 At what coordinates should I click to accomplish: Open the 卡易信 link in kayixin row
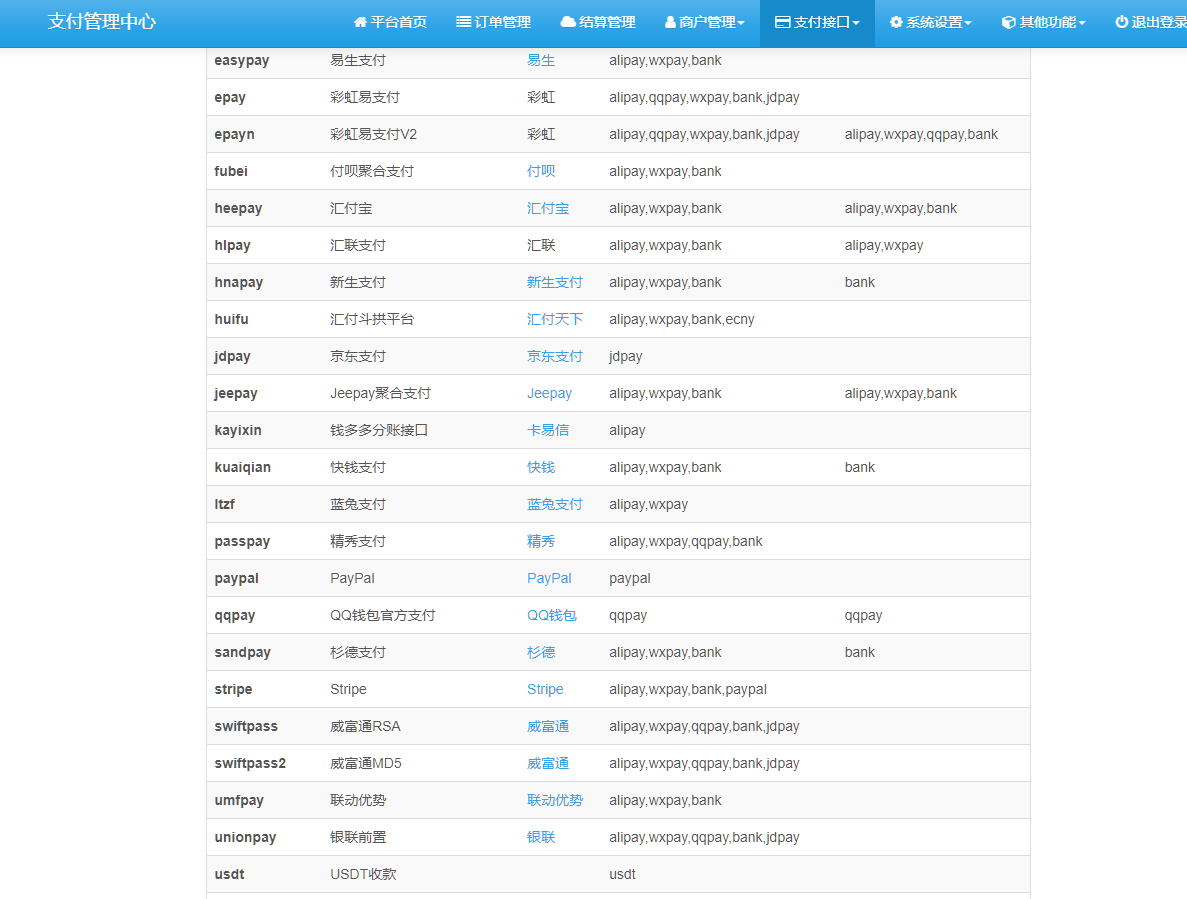click(x=548, y=431)
